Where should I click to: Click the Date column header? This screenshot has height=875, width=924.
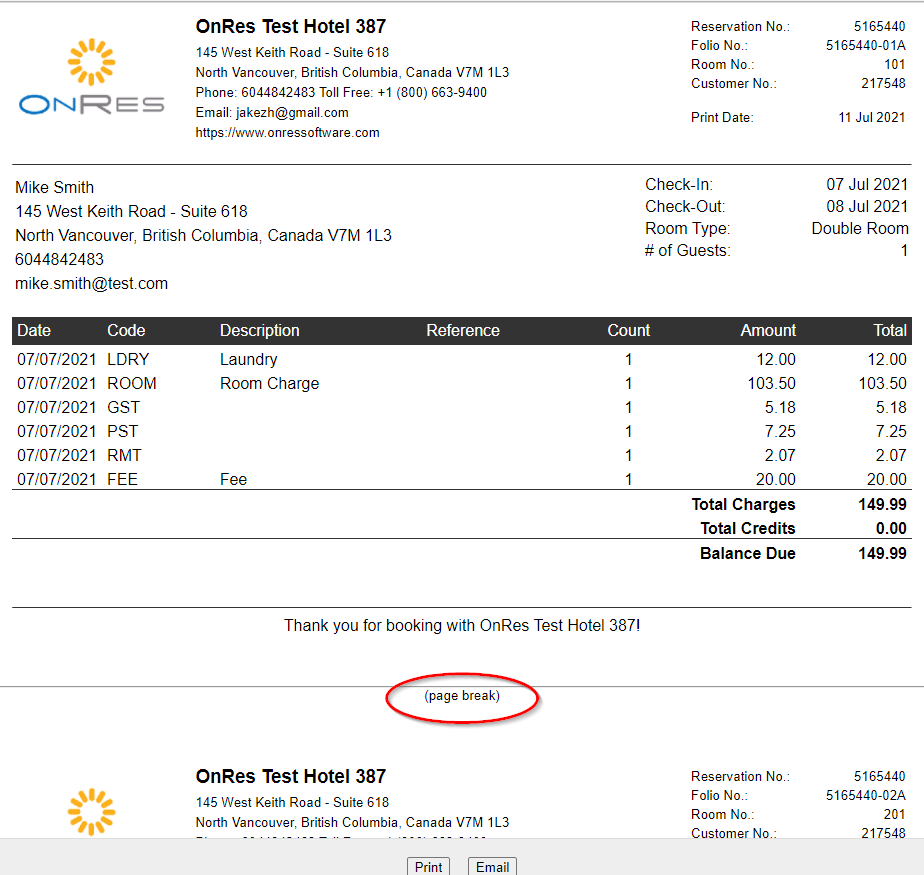click(x=34, y=331)
